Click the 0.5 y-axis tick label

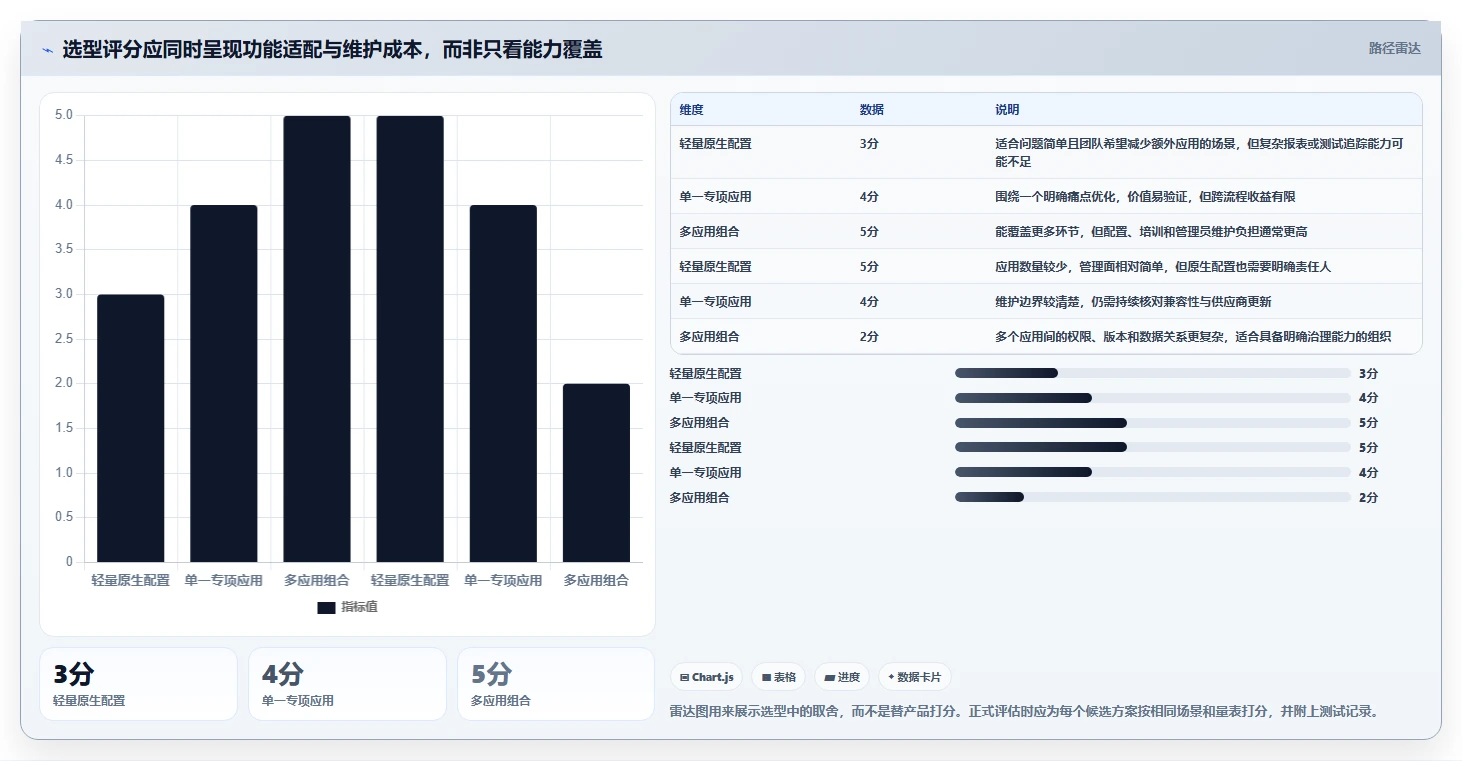point(63,517)
